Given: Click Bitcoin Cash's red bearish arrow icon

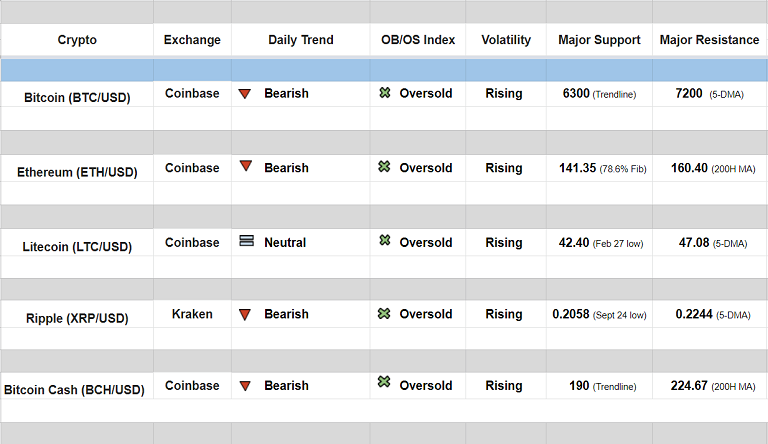Looking at the screenshot, I should tap(245, 385).
